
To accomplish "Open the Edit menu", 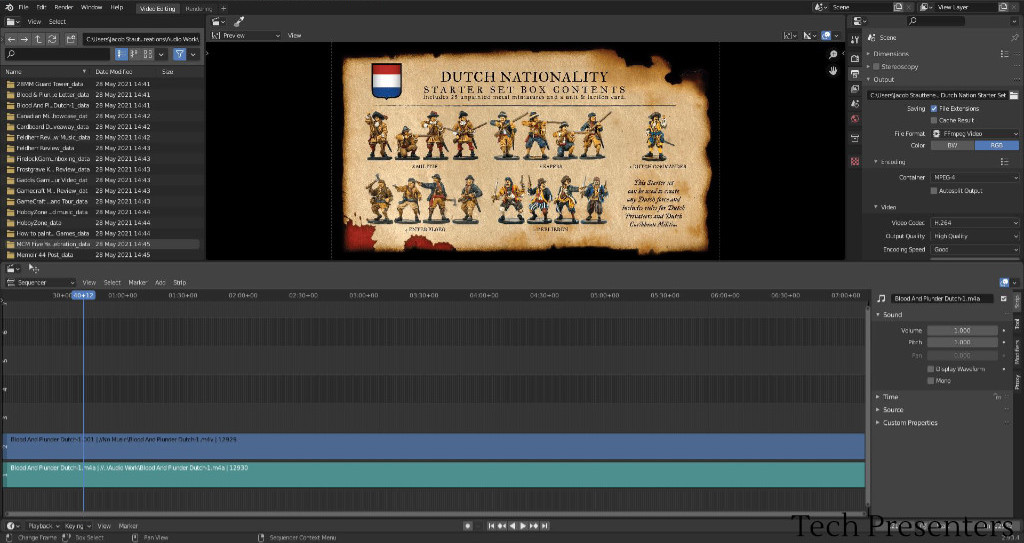I will pyautogui.click(x=41, y=7).
